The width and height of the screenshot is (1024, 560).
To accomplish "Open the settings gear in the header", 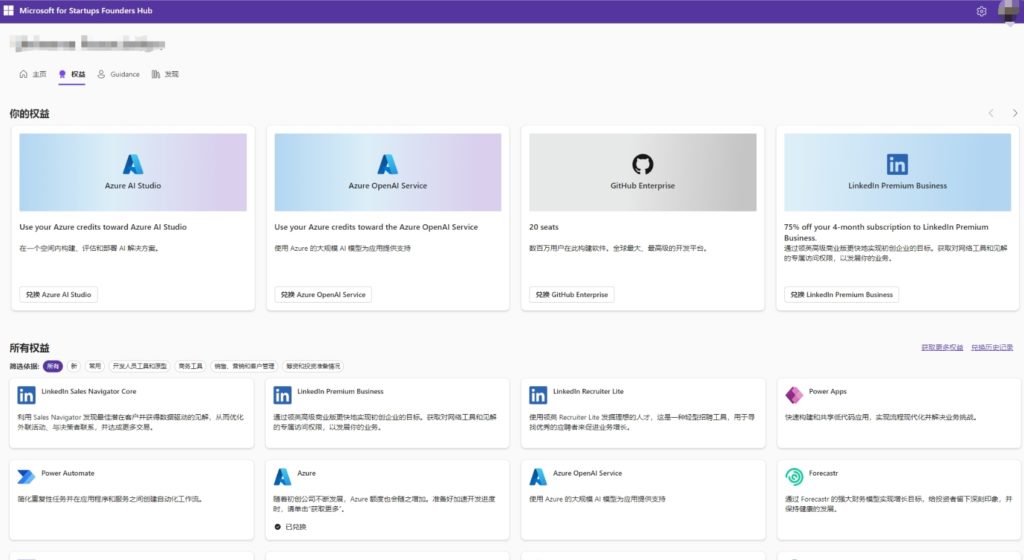I will coord(981,11).
